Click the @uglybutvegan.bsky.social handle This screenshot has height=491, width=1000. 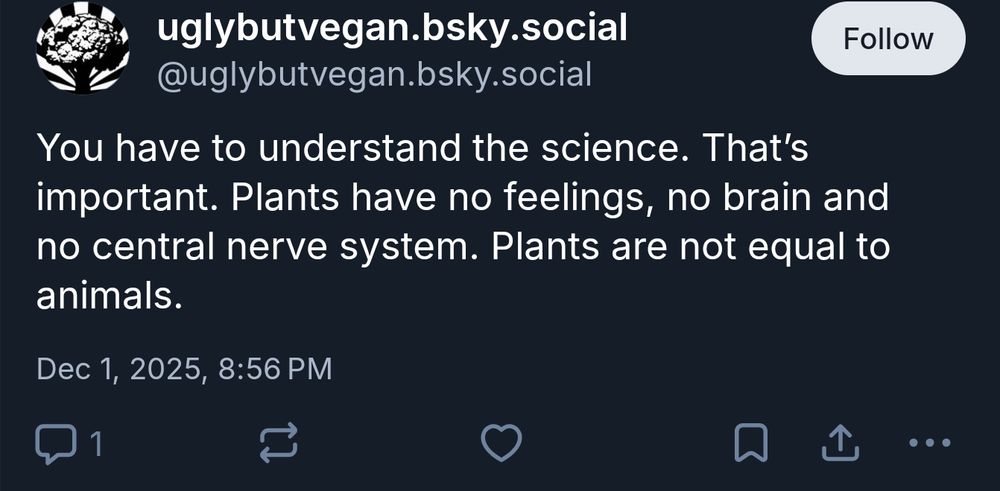375,74
